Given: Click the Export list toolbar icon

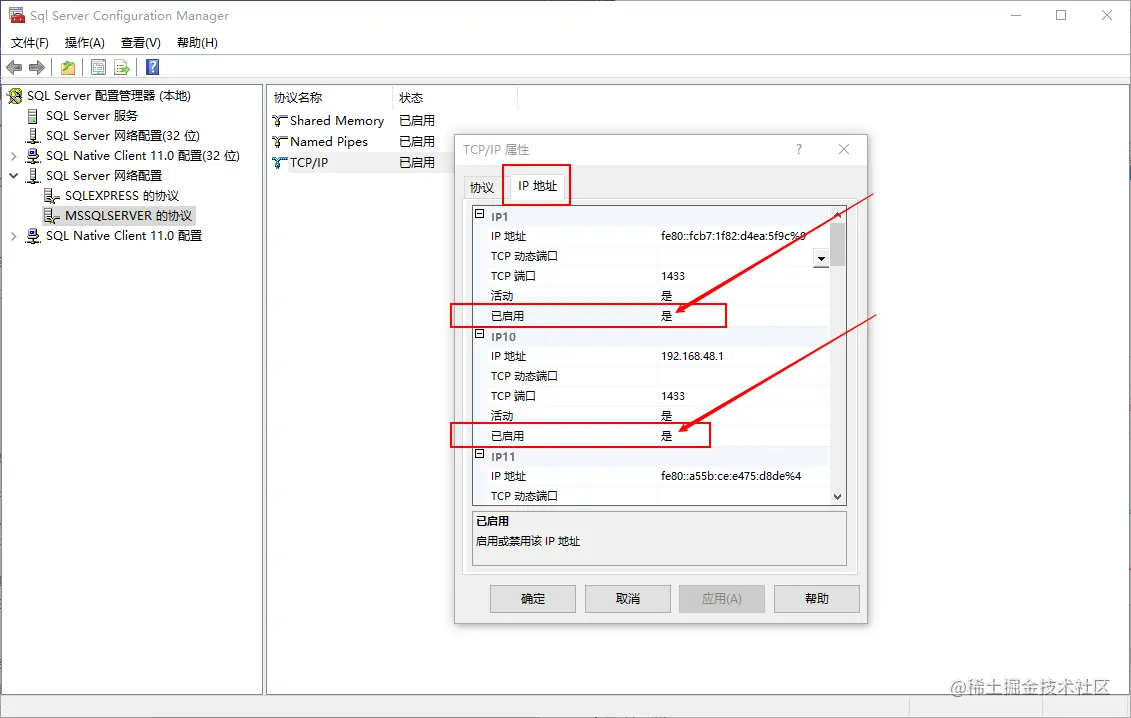Looking at the screenshot, I should pos(122,68).
